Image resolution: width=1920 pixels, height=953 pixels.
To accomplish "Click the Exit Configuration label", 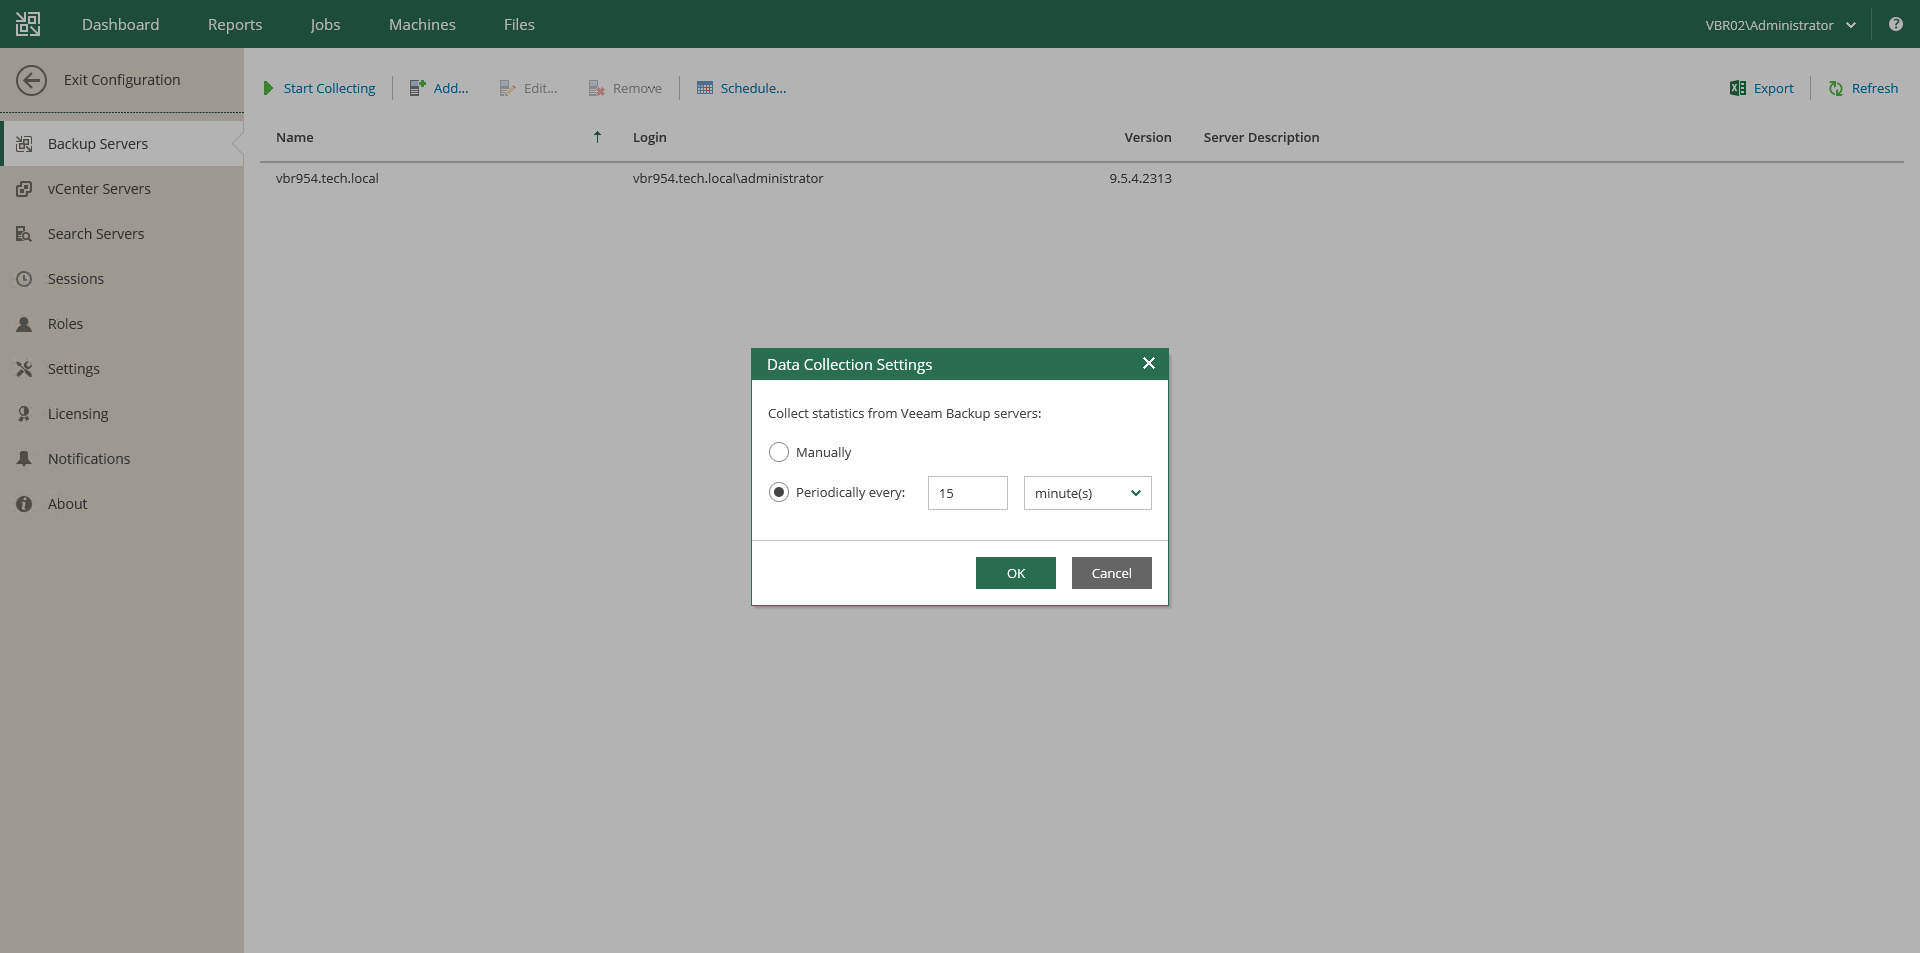I will pos(122,80).
